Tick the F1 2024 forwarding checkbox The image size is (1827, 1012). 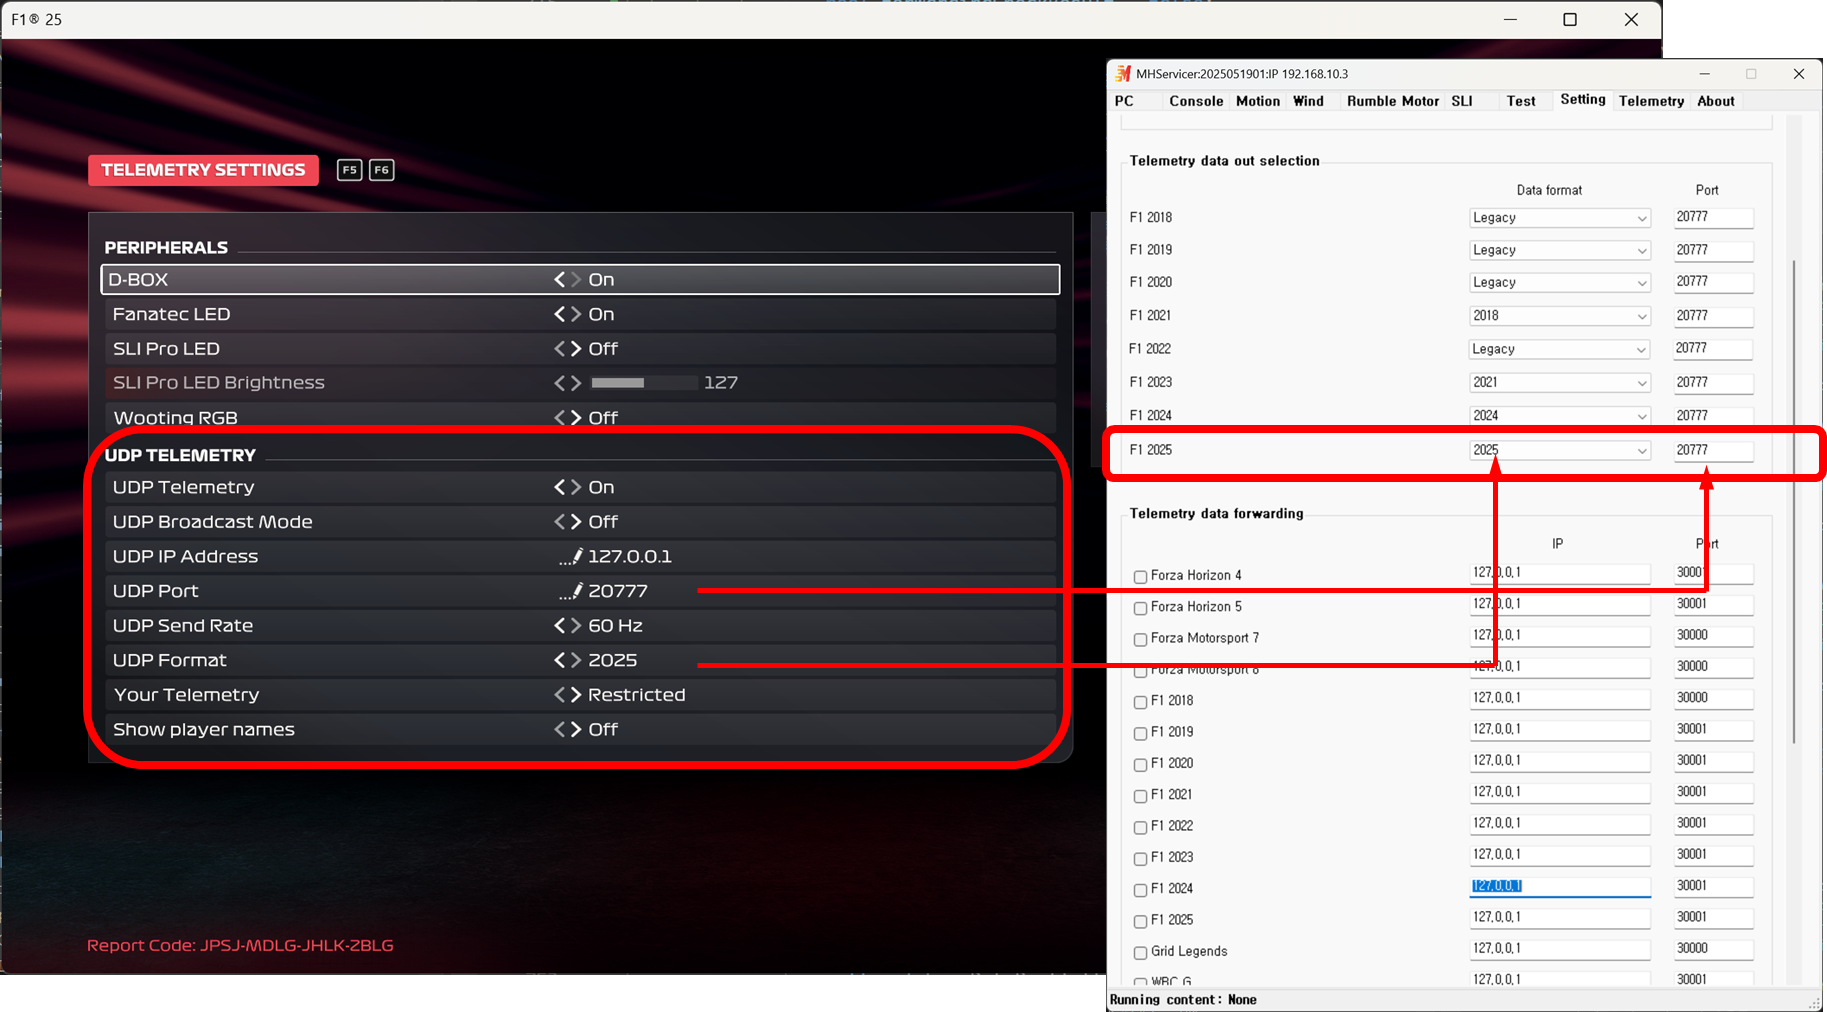coord(1140,890)
